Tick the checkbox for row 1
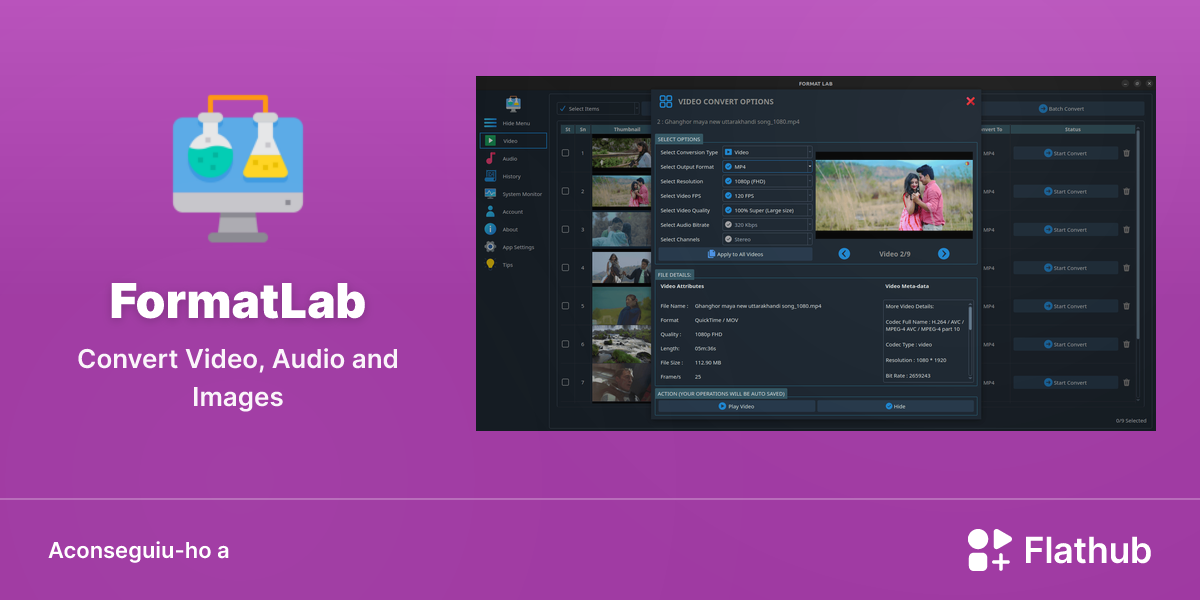The height and width of the screenshot is (600, 1200). [566, 153]
